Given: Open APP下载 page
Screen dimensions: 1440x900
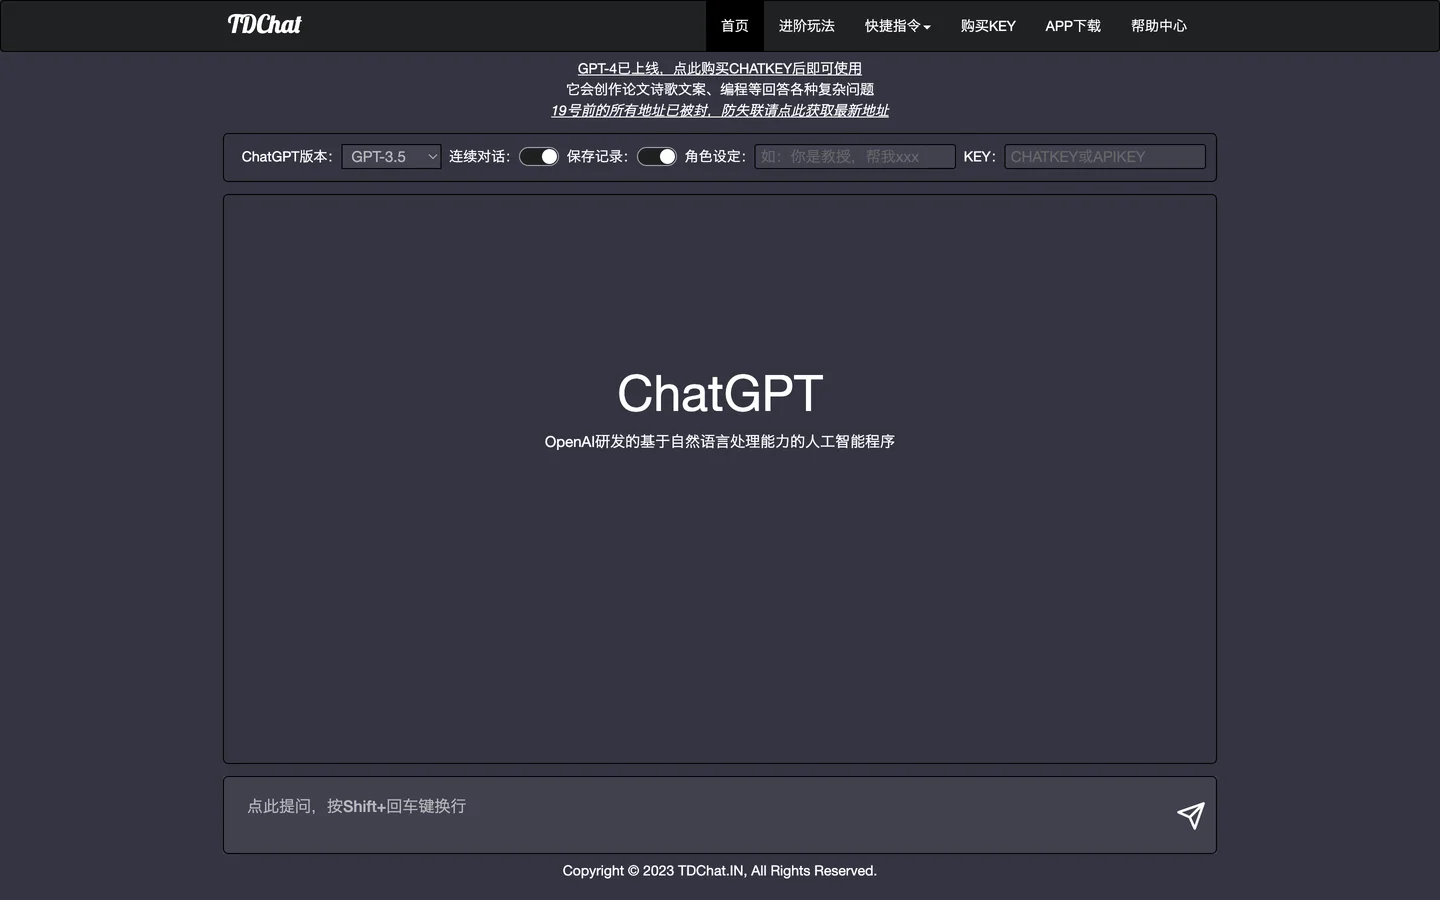Looking at the screenshot, I should (x=1073, y=26).
